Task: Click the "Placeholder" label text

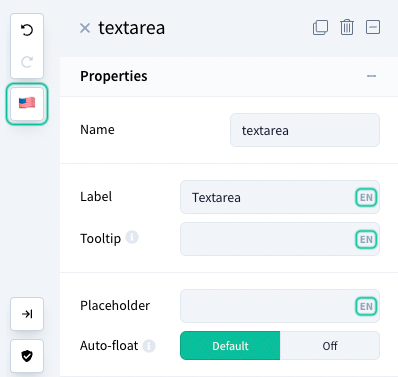Action: (x=115, y=305)
